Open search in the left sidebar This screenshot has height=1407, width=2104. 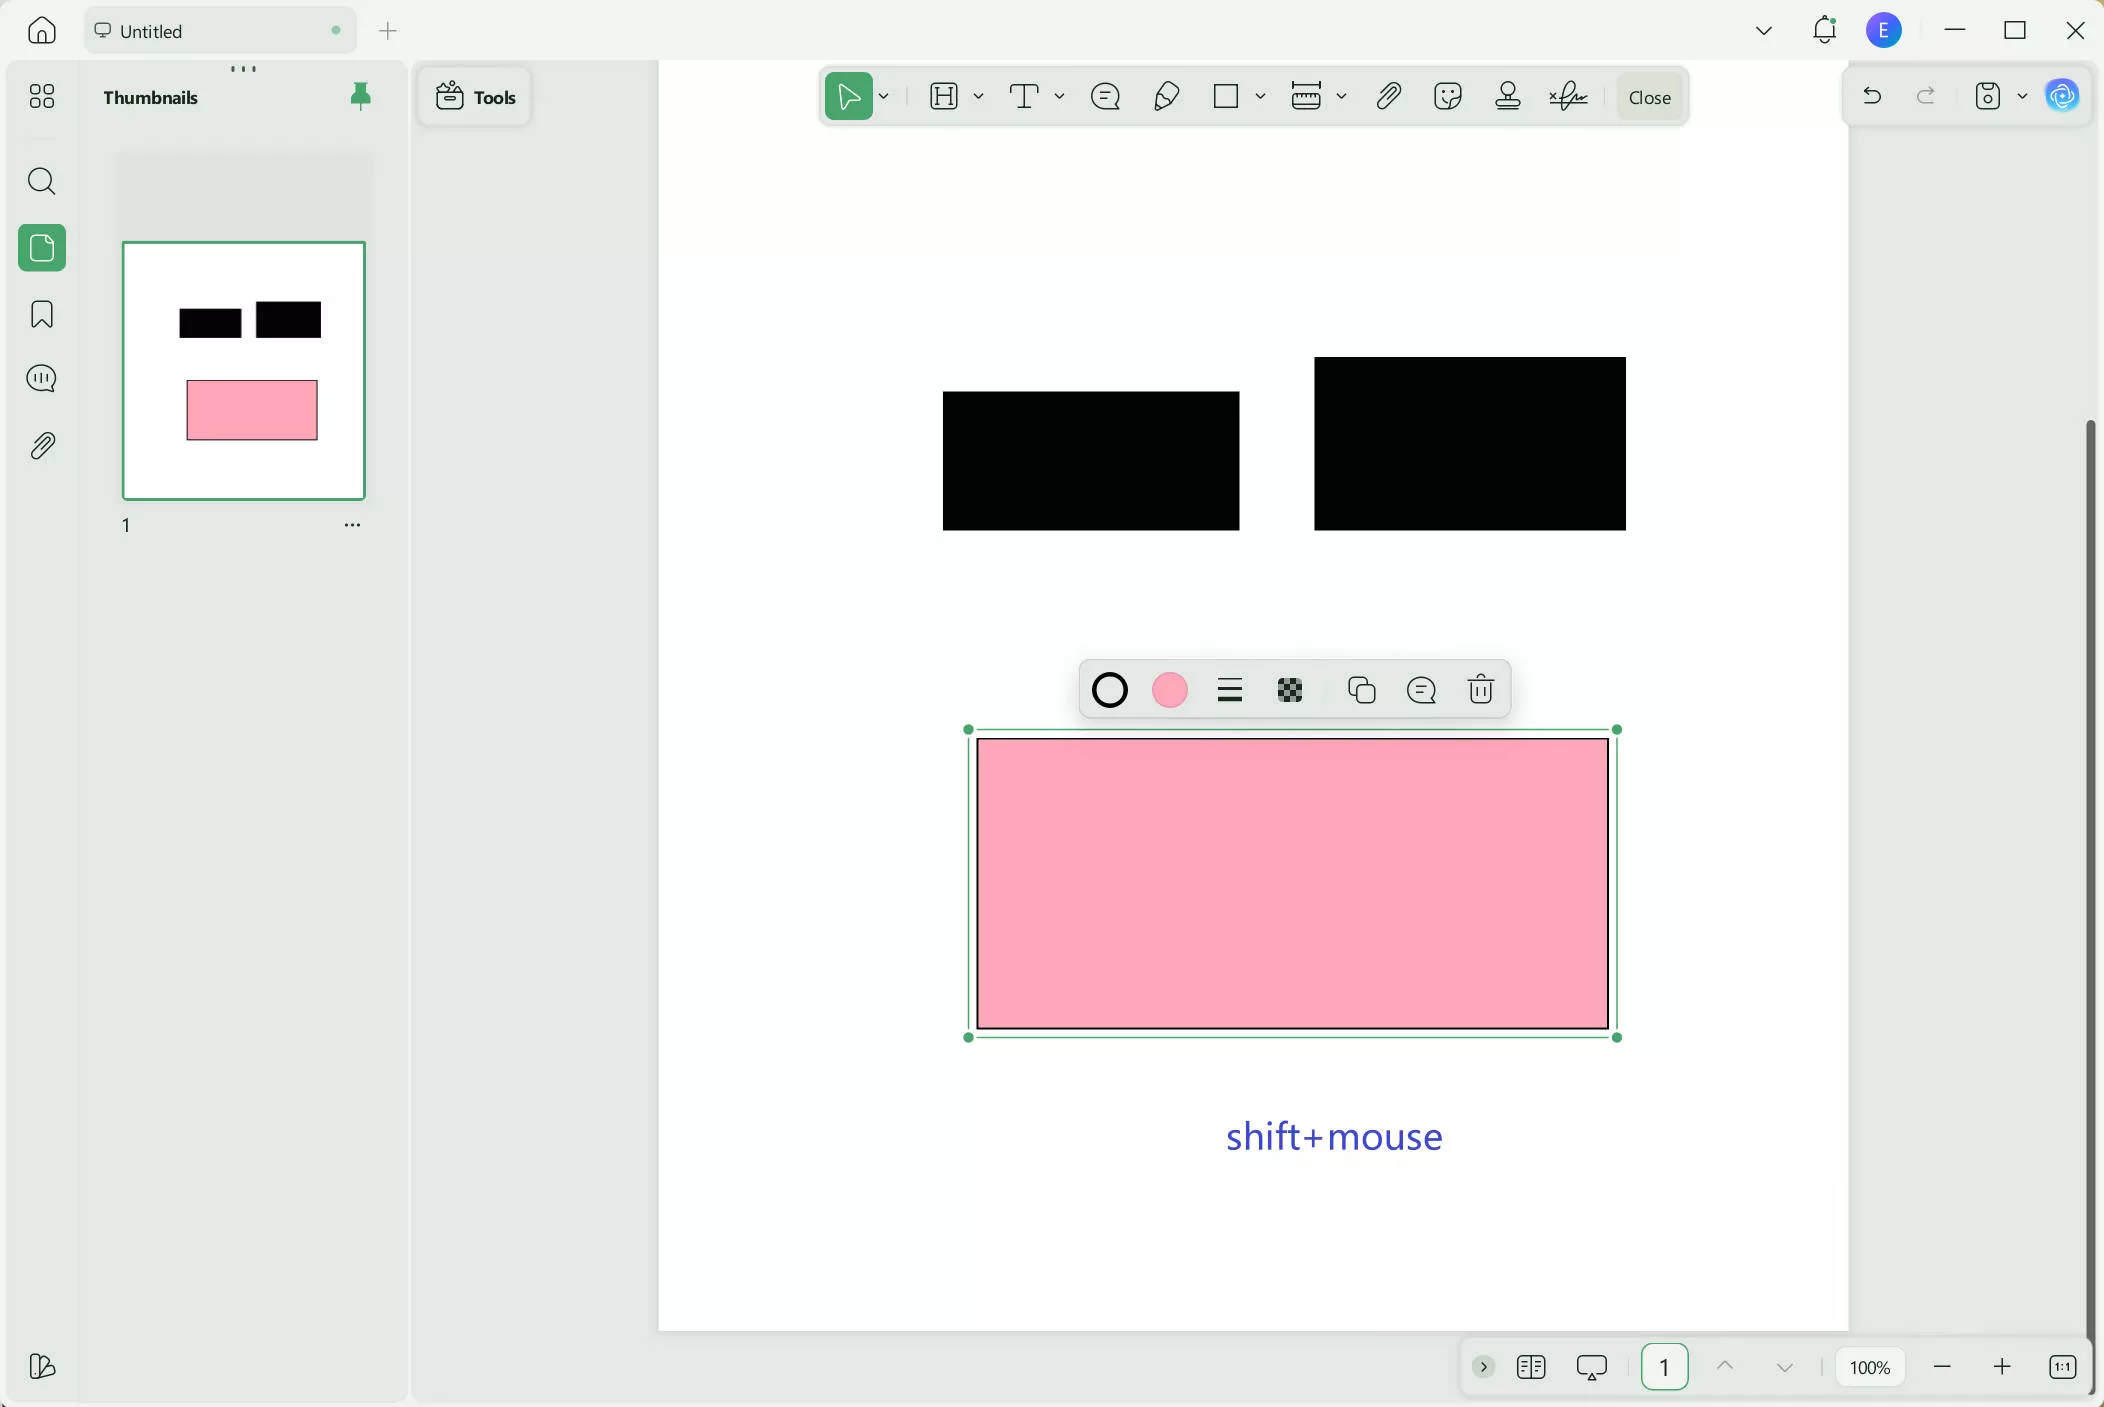point(41,182)
